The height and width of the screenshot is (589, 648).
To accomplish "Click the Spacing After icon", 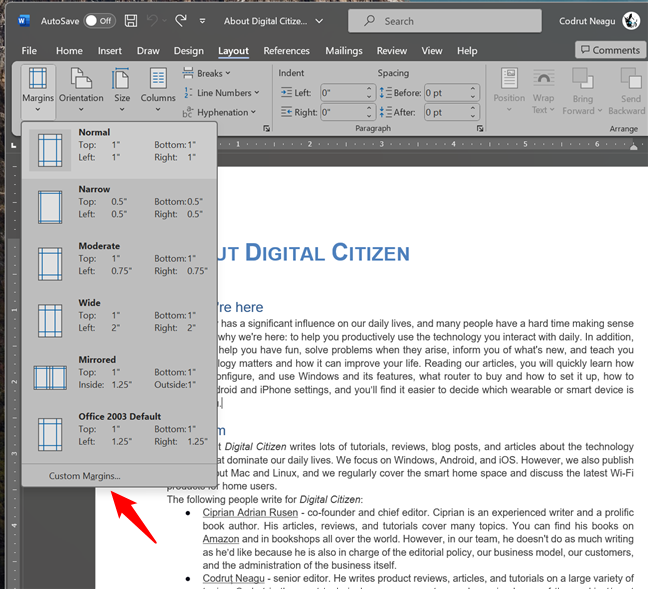I will point(385,112).
